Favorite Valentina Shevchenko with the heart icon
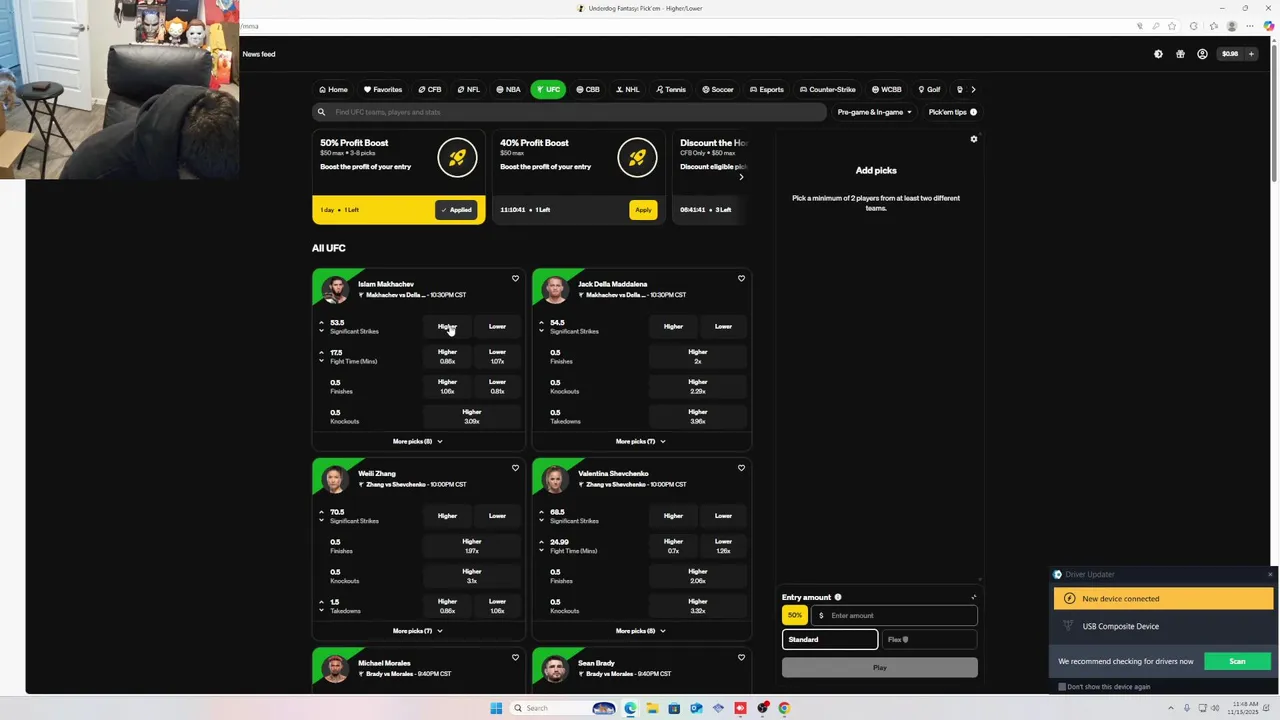This screenshot has width=1280, height=720. [741, 468]
